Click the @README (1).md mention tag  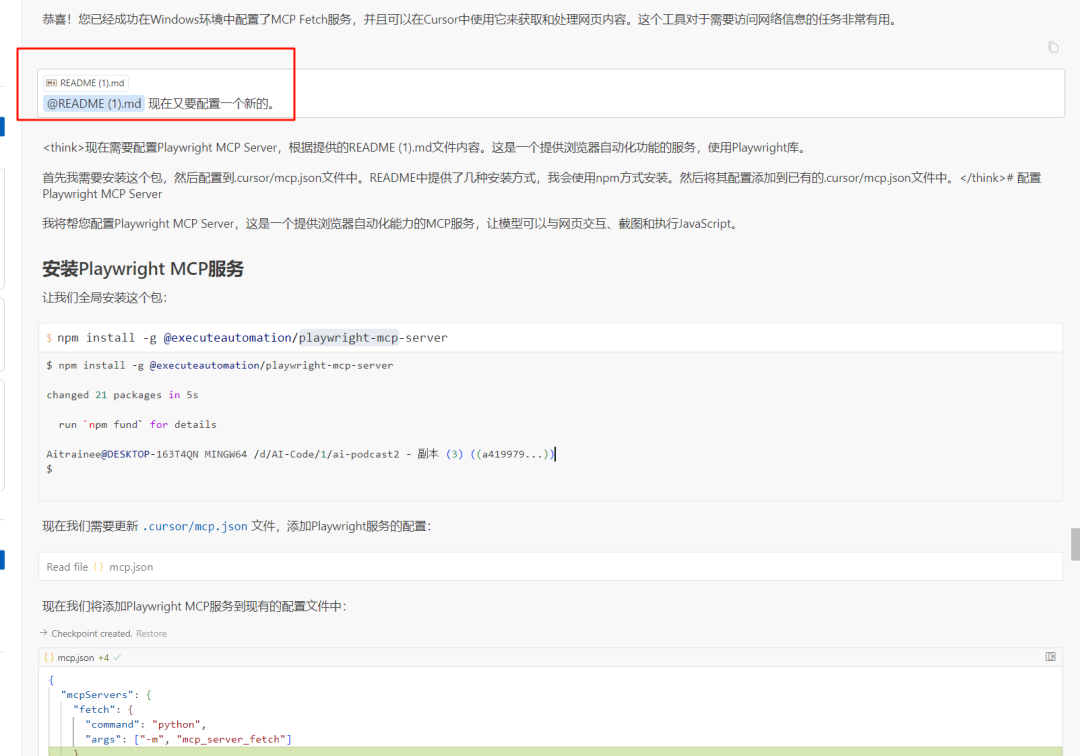(x=94, y=103)
